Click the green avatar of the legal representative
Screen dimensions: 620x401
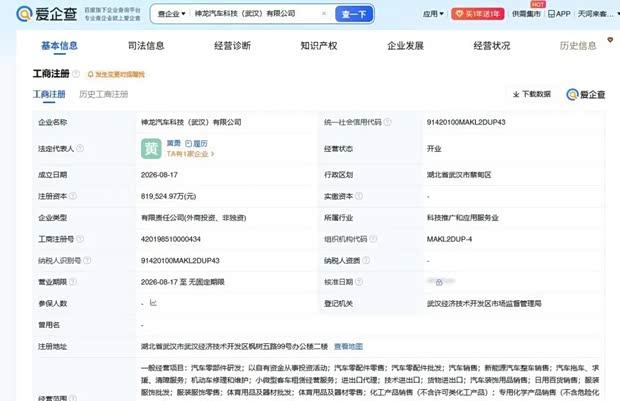click(151, 149)
